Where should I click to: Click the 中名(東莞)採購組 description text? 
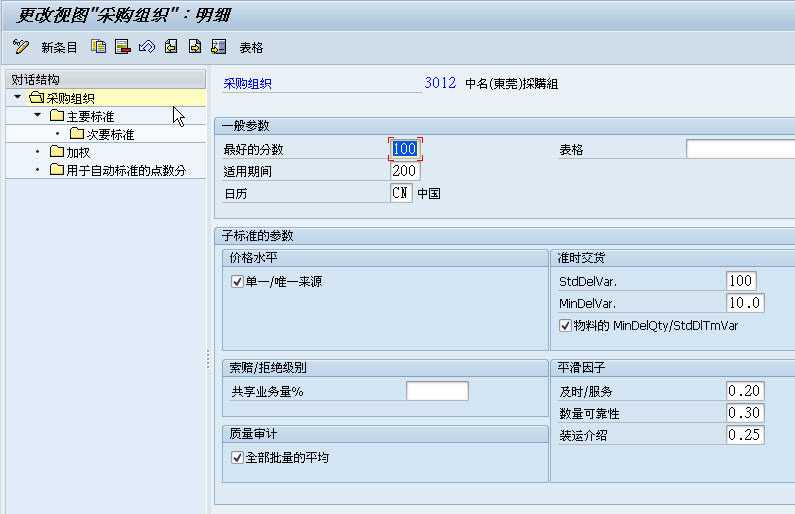[x=512, y=84]
